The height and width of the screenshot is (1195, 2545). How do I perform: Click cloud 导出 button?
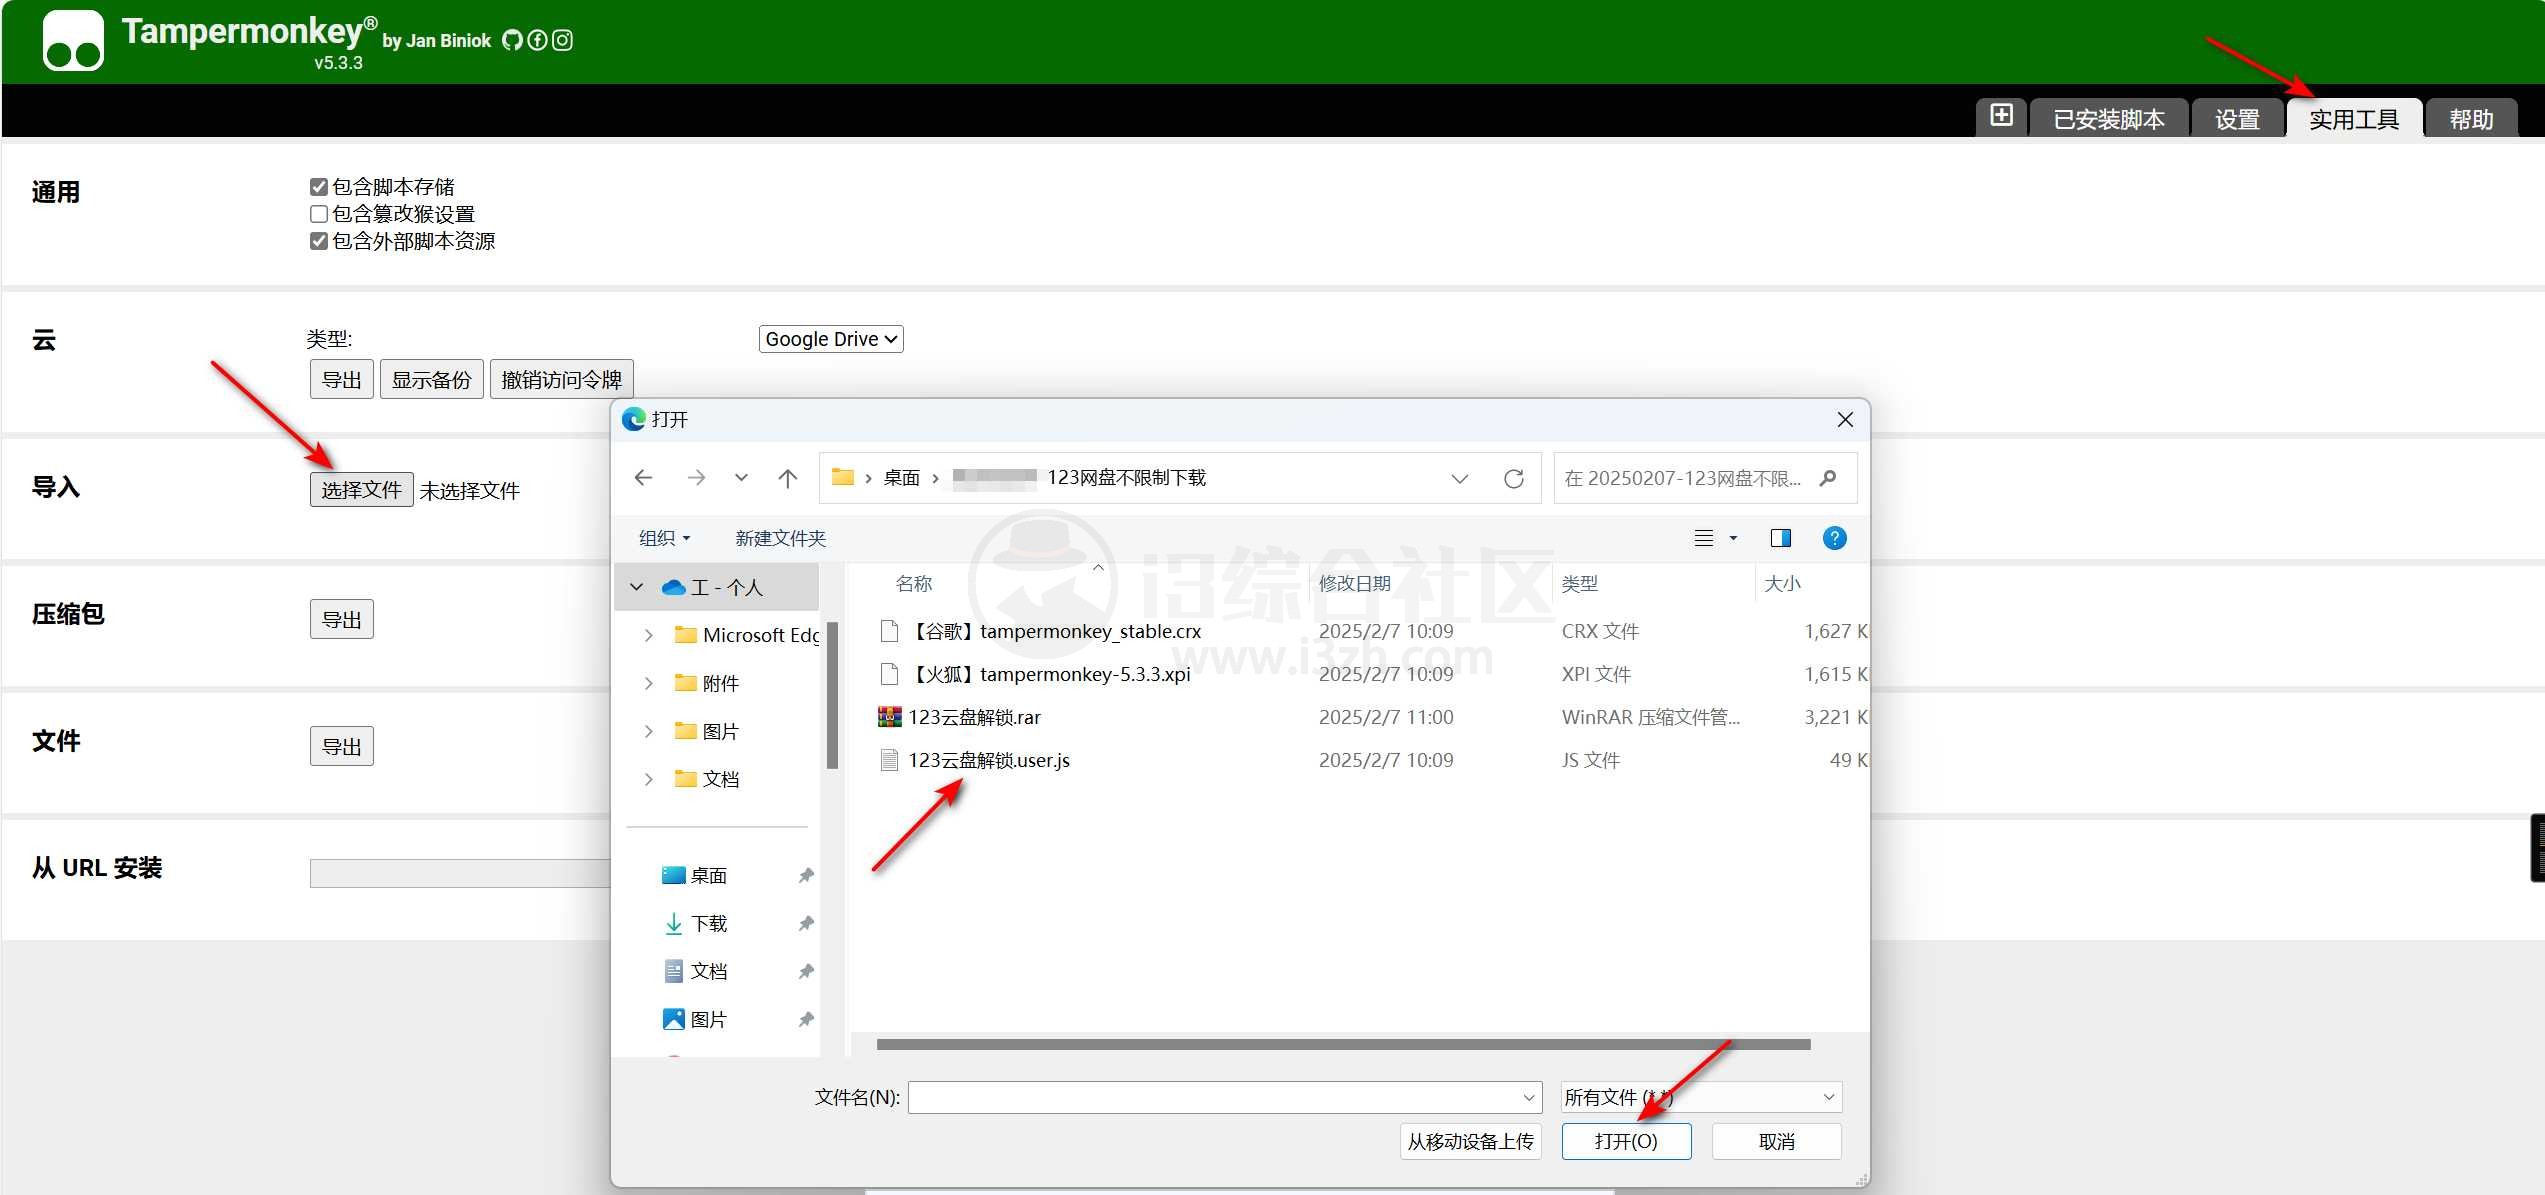[x=341, y=380]
